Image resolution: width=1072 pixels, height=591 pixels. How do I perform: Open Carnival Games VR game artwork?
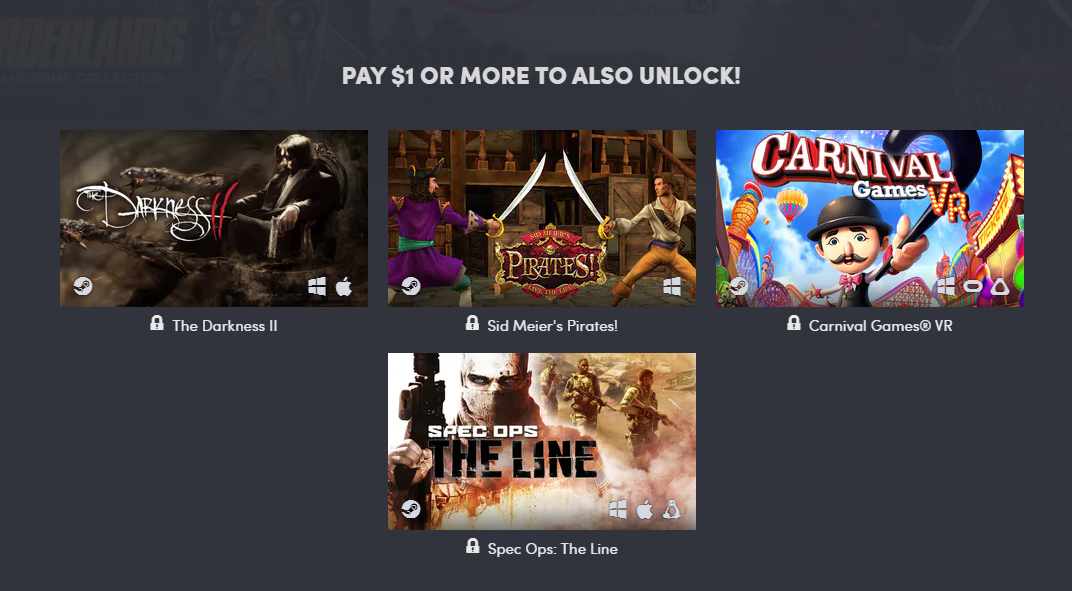[x=870, y=218]
